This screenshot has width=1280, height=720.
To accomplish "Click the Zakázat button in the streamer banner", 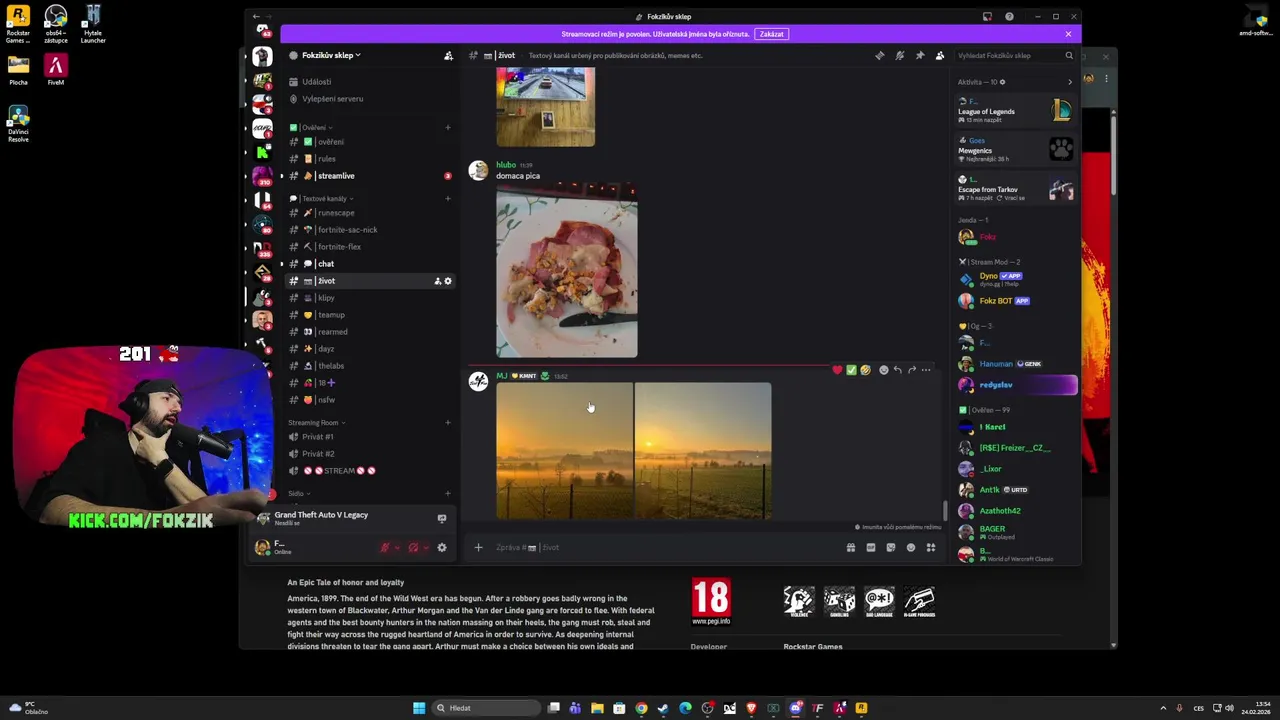I will tap(772, 34).
